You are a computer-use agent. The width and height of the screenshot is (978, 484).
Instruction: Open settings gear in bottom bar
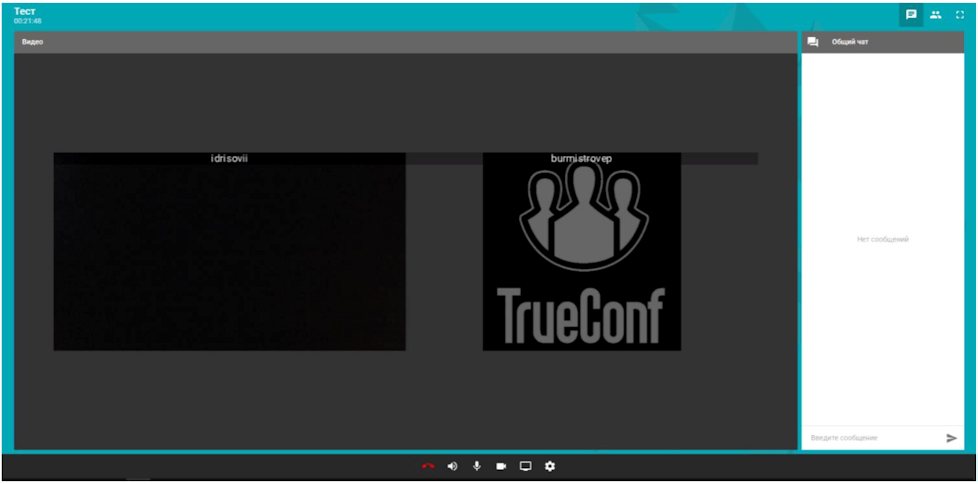tap(550, 466)
